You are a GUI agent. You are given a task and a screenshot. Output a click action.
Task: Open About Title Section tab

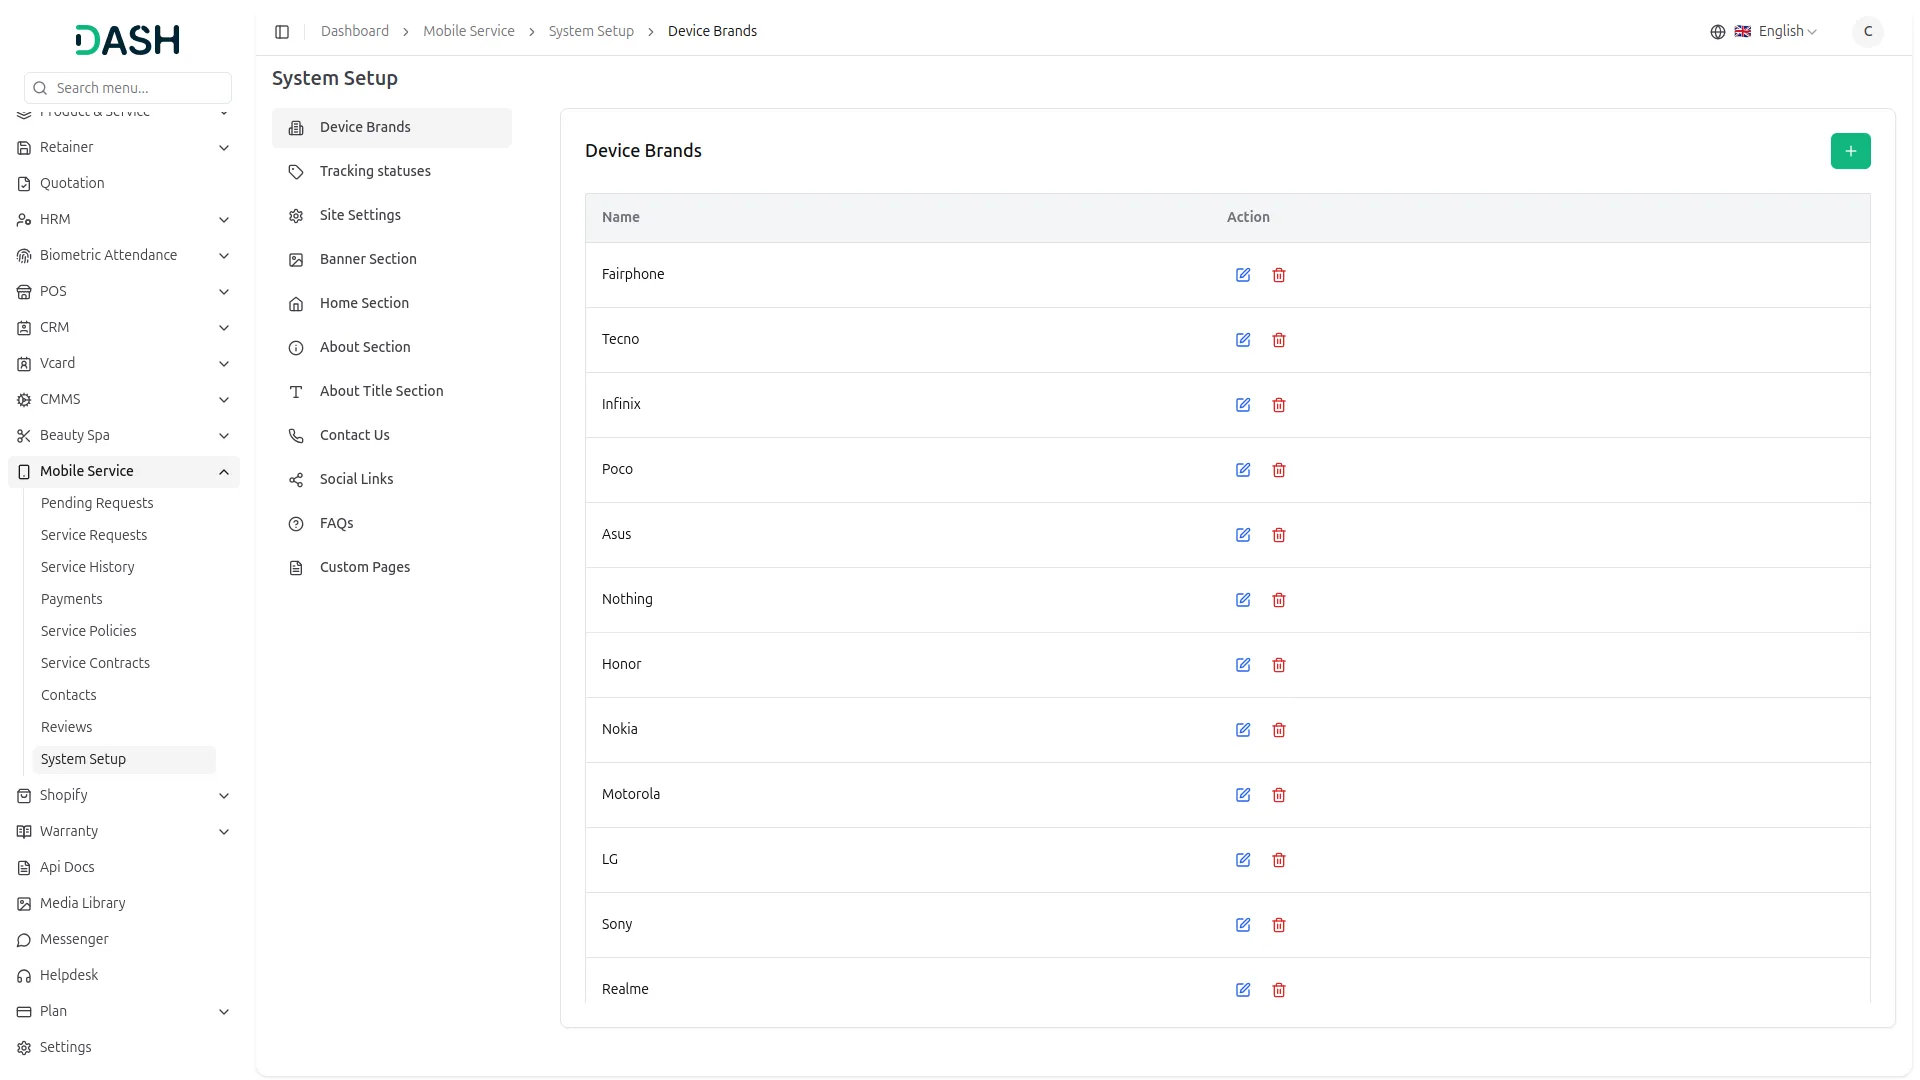click(x=392, y=391)
